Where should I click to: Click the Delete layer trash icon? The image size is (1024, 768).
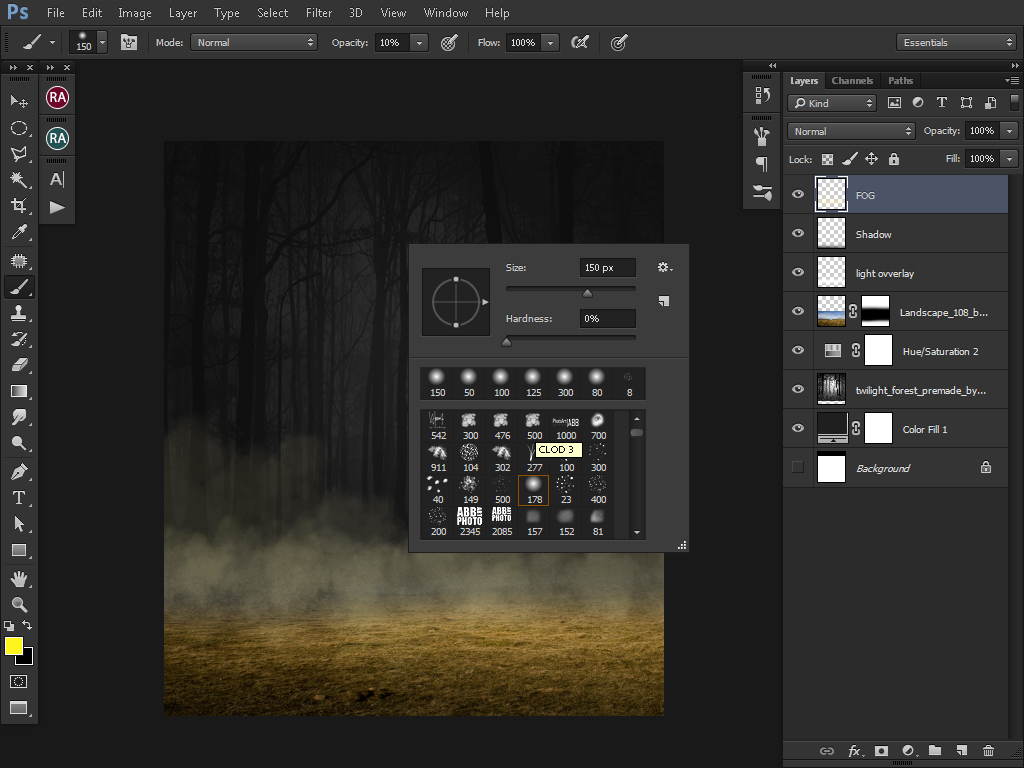click(x=988, y=750)
